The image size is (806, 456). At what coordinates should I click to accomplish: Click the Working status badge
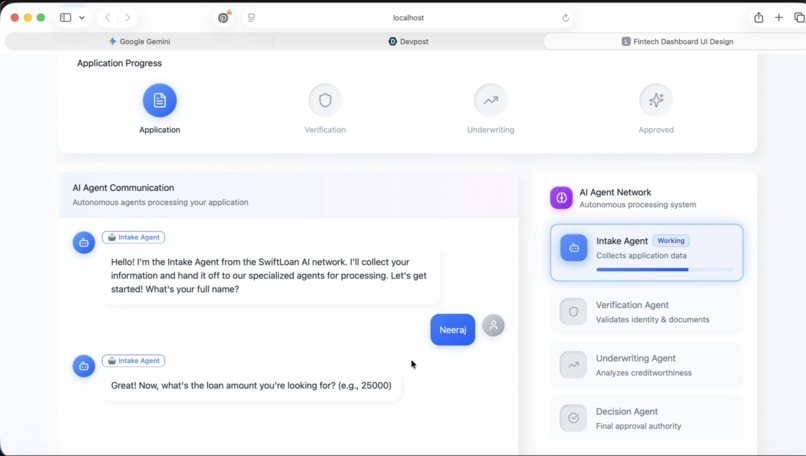[671, 241]
